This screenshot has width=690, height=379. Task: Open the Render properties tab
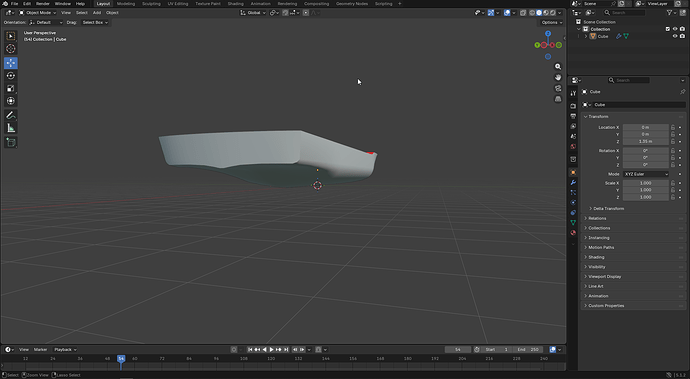click(573, 106)
